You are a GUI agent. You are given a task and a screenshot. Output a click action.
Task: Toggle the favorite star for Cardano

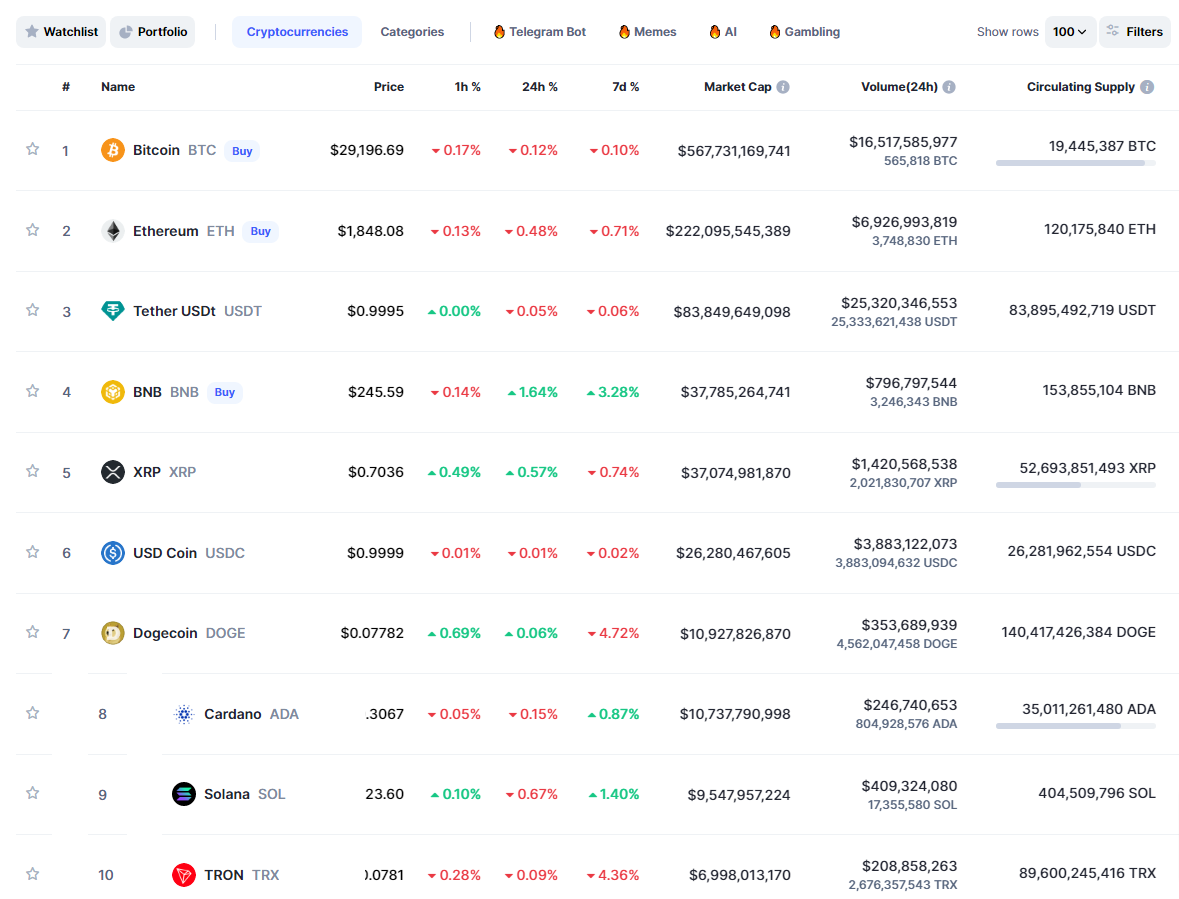(x=32, y=713)
